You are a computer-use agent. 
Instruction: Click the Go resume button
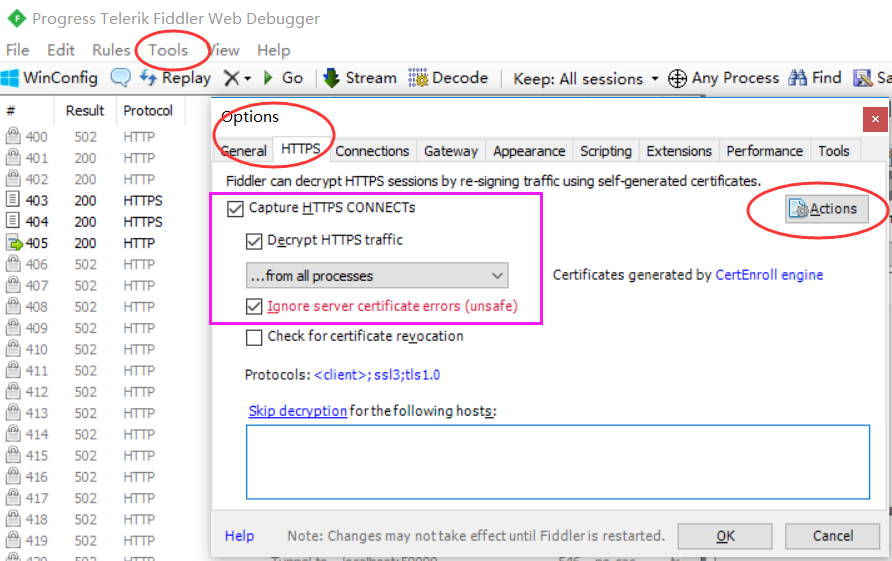click(283, 78)
